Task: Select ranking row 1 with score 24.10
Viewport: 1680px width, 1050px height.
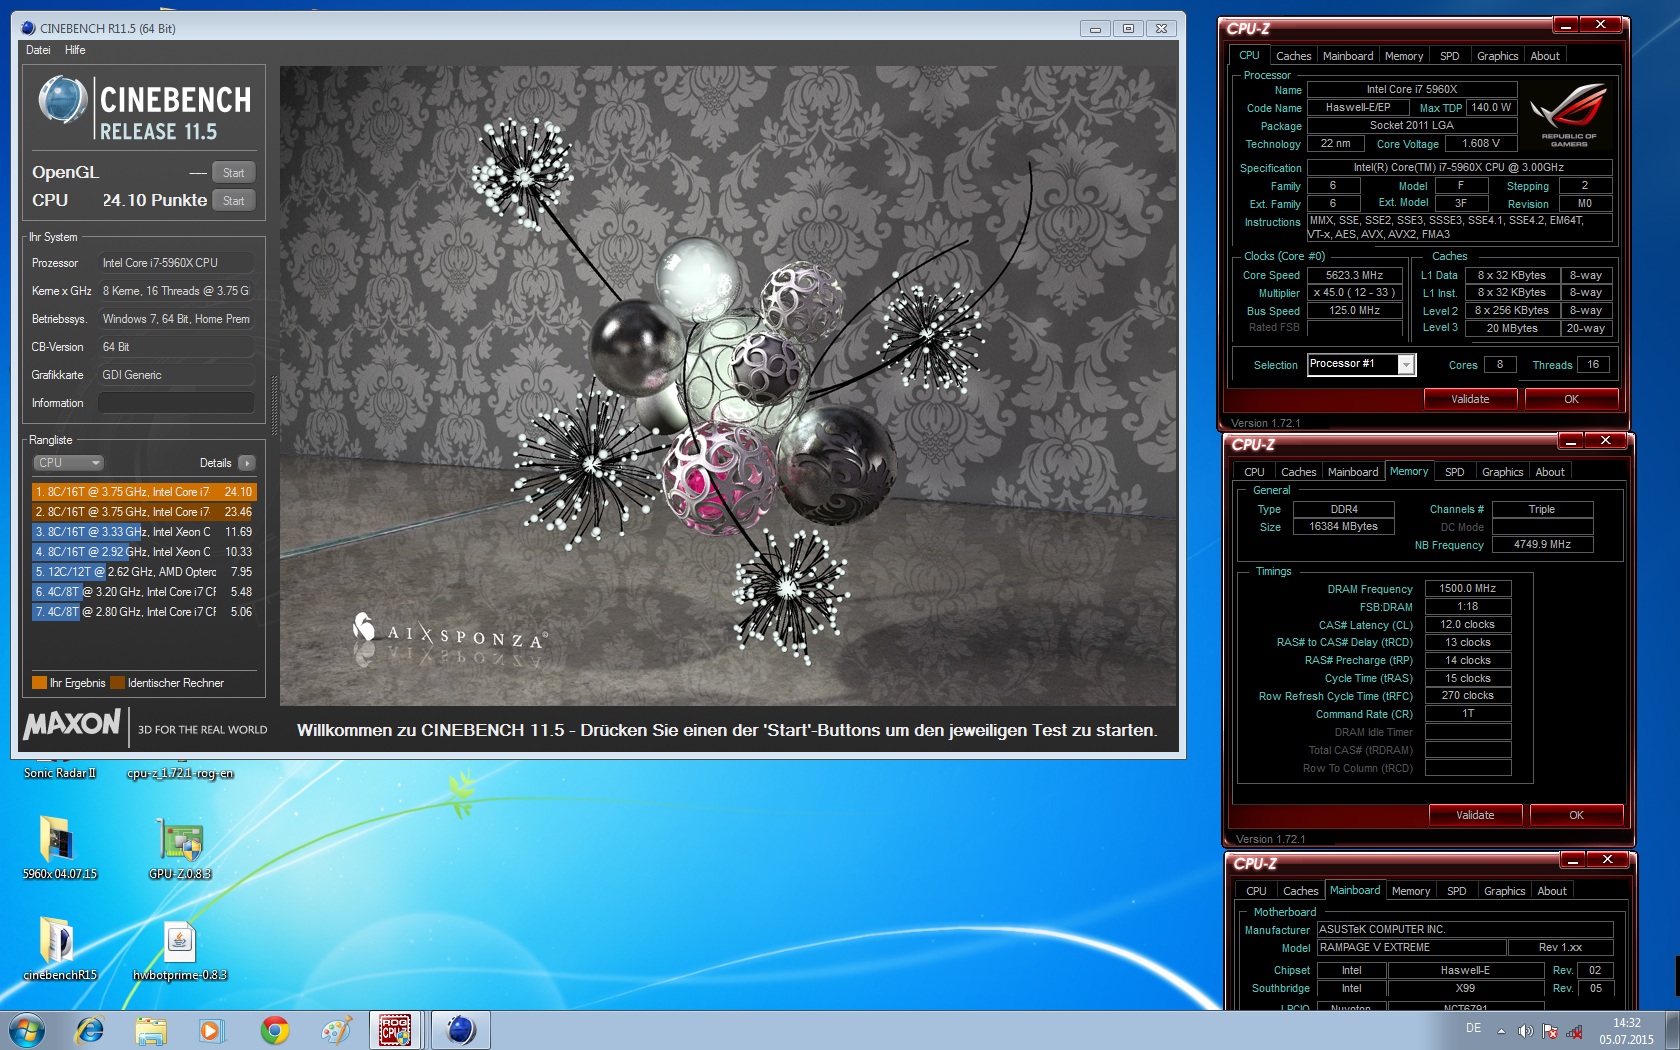Action: point(144,492)
